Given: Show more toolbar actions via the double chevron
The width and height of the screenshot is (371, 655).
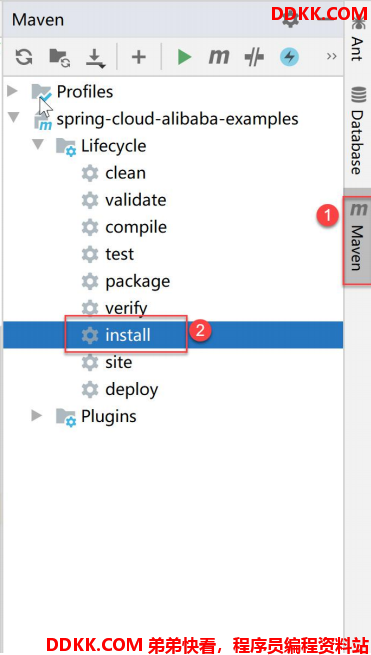Looking at the screenshot, I should pyautogui.click(x=332, y=56).
